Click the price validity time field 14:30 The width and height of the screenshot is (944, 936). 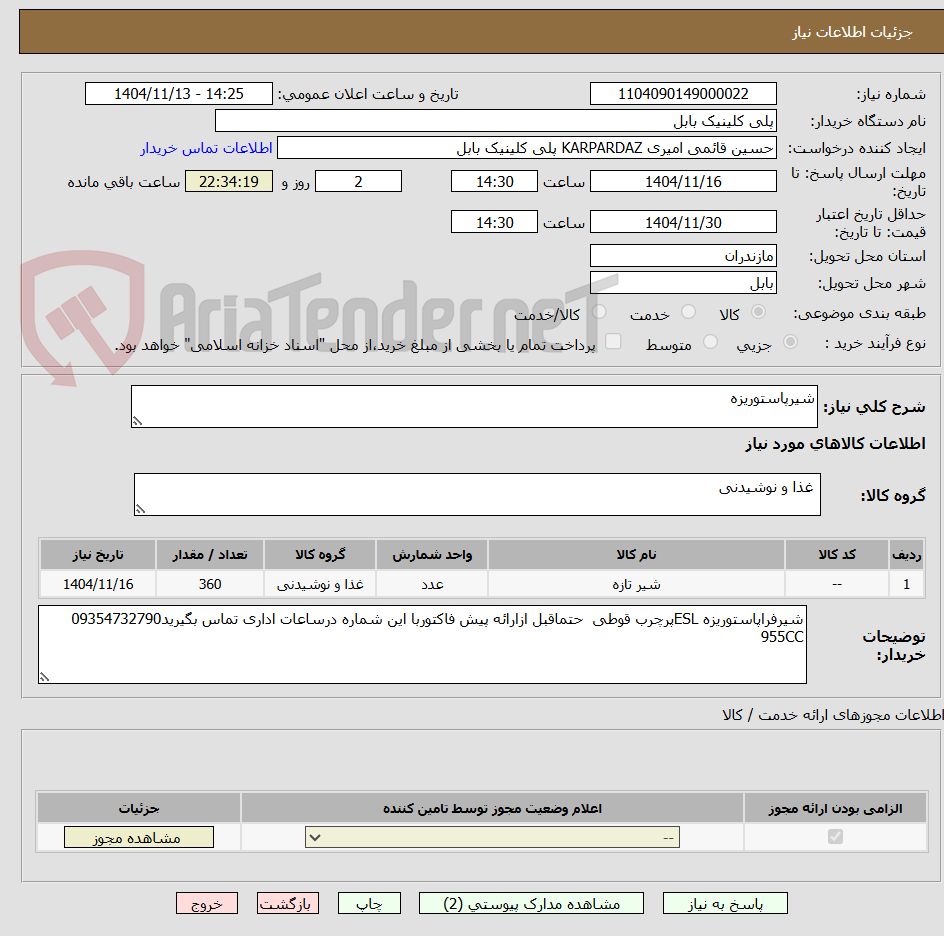point(494,222)
